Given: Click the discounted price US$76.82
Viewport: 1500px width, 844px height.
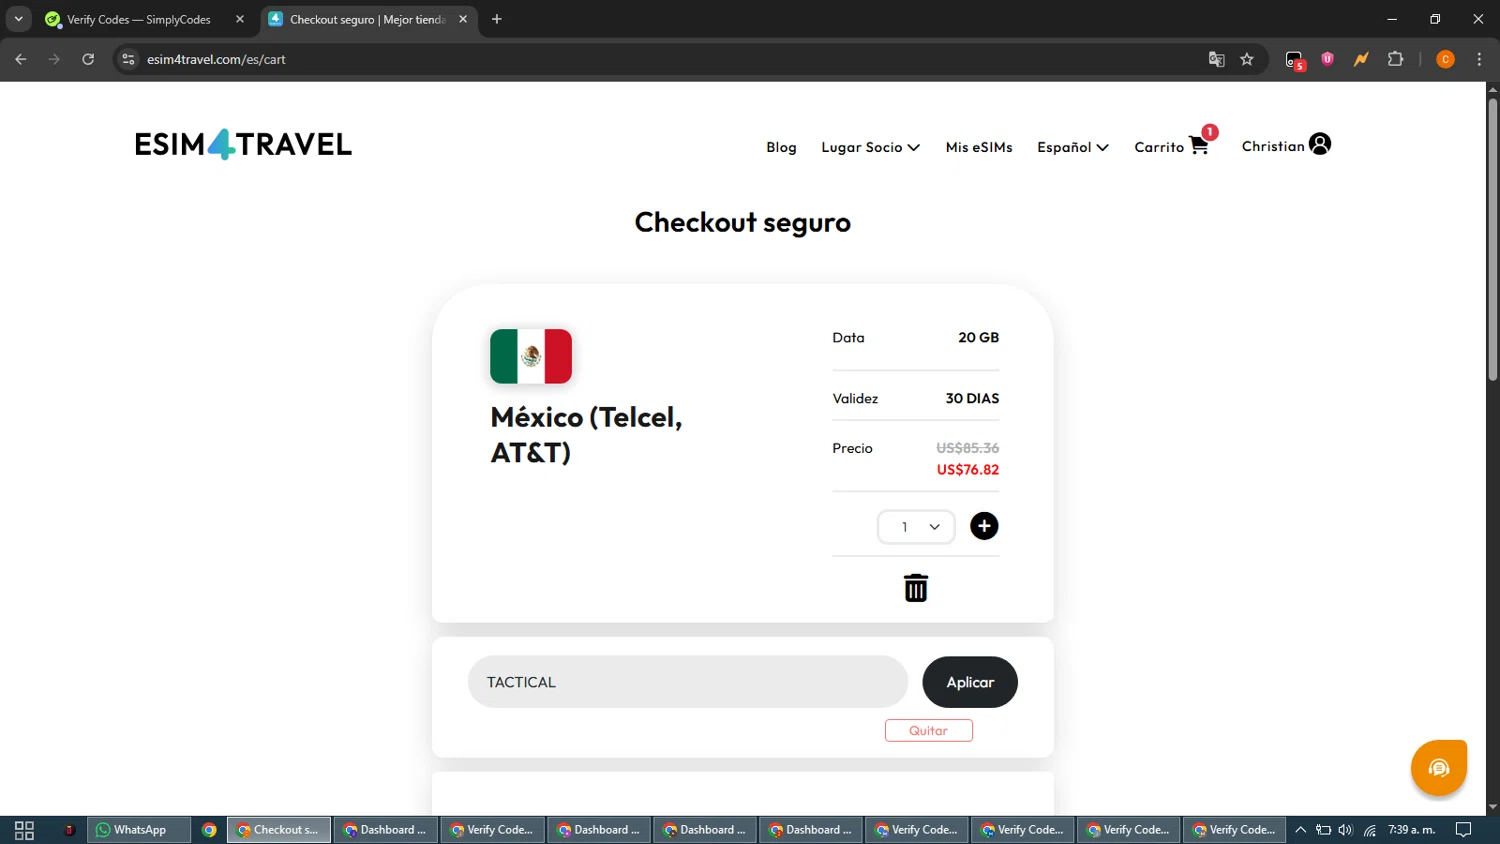Looking at the screenshot, I should [x=967, y=470].
